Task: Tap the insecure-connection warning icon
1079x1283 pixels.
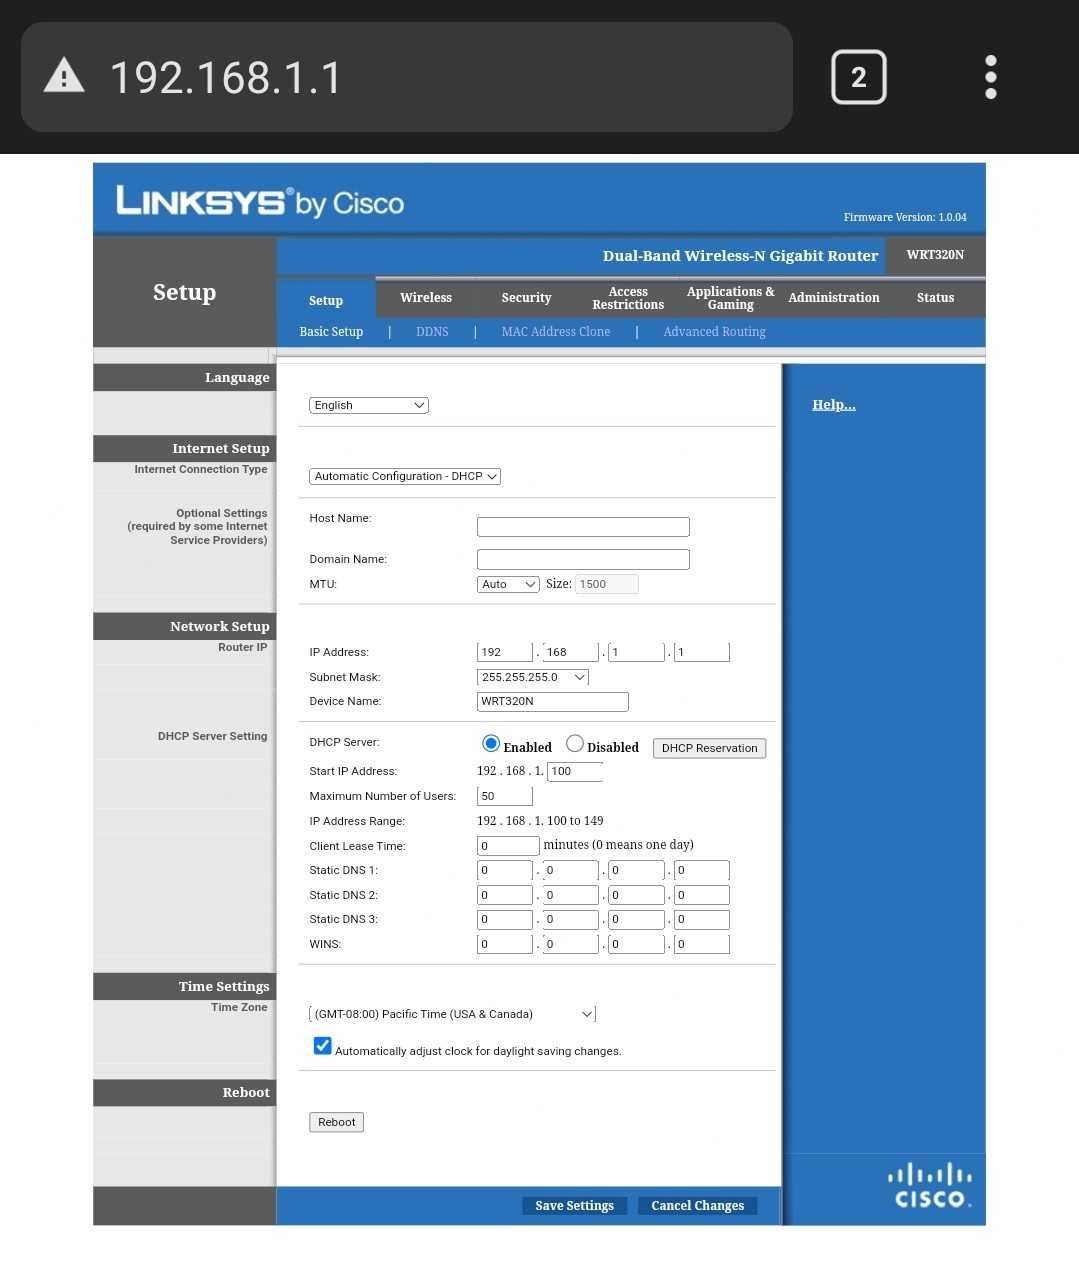Action: pos(64,76)
